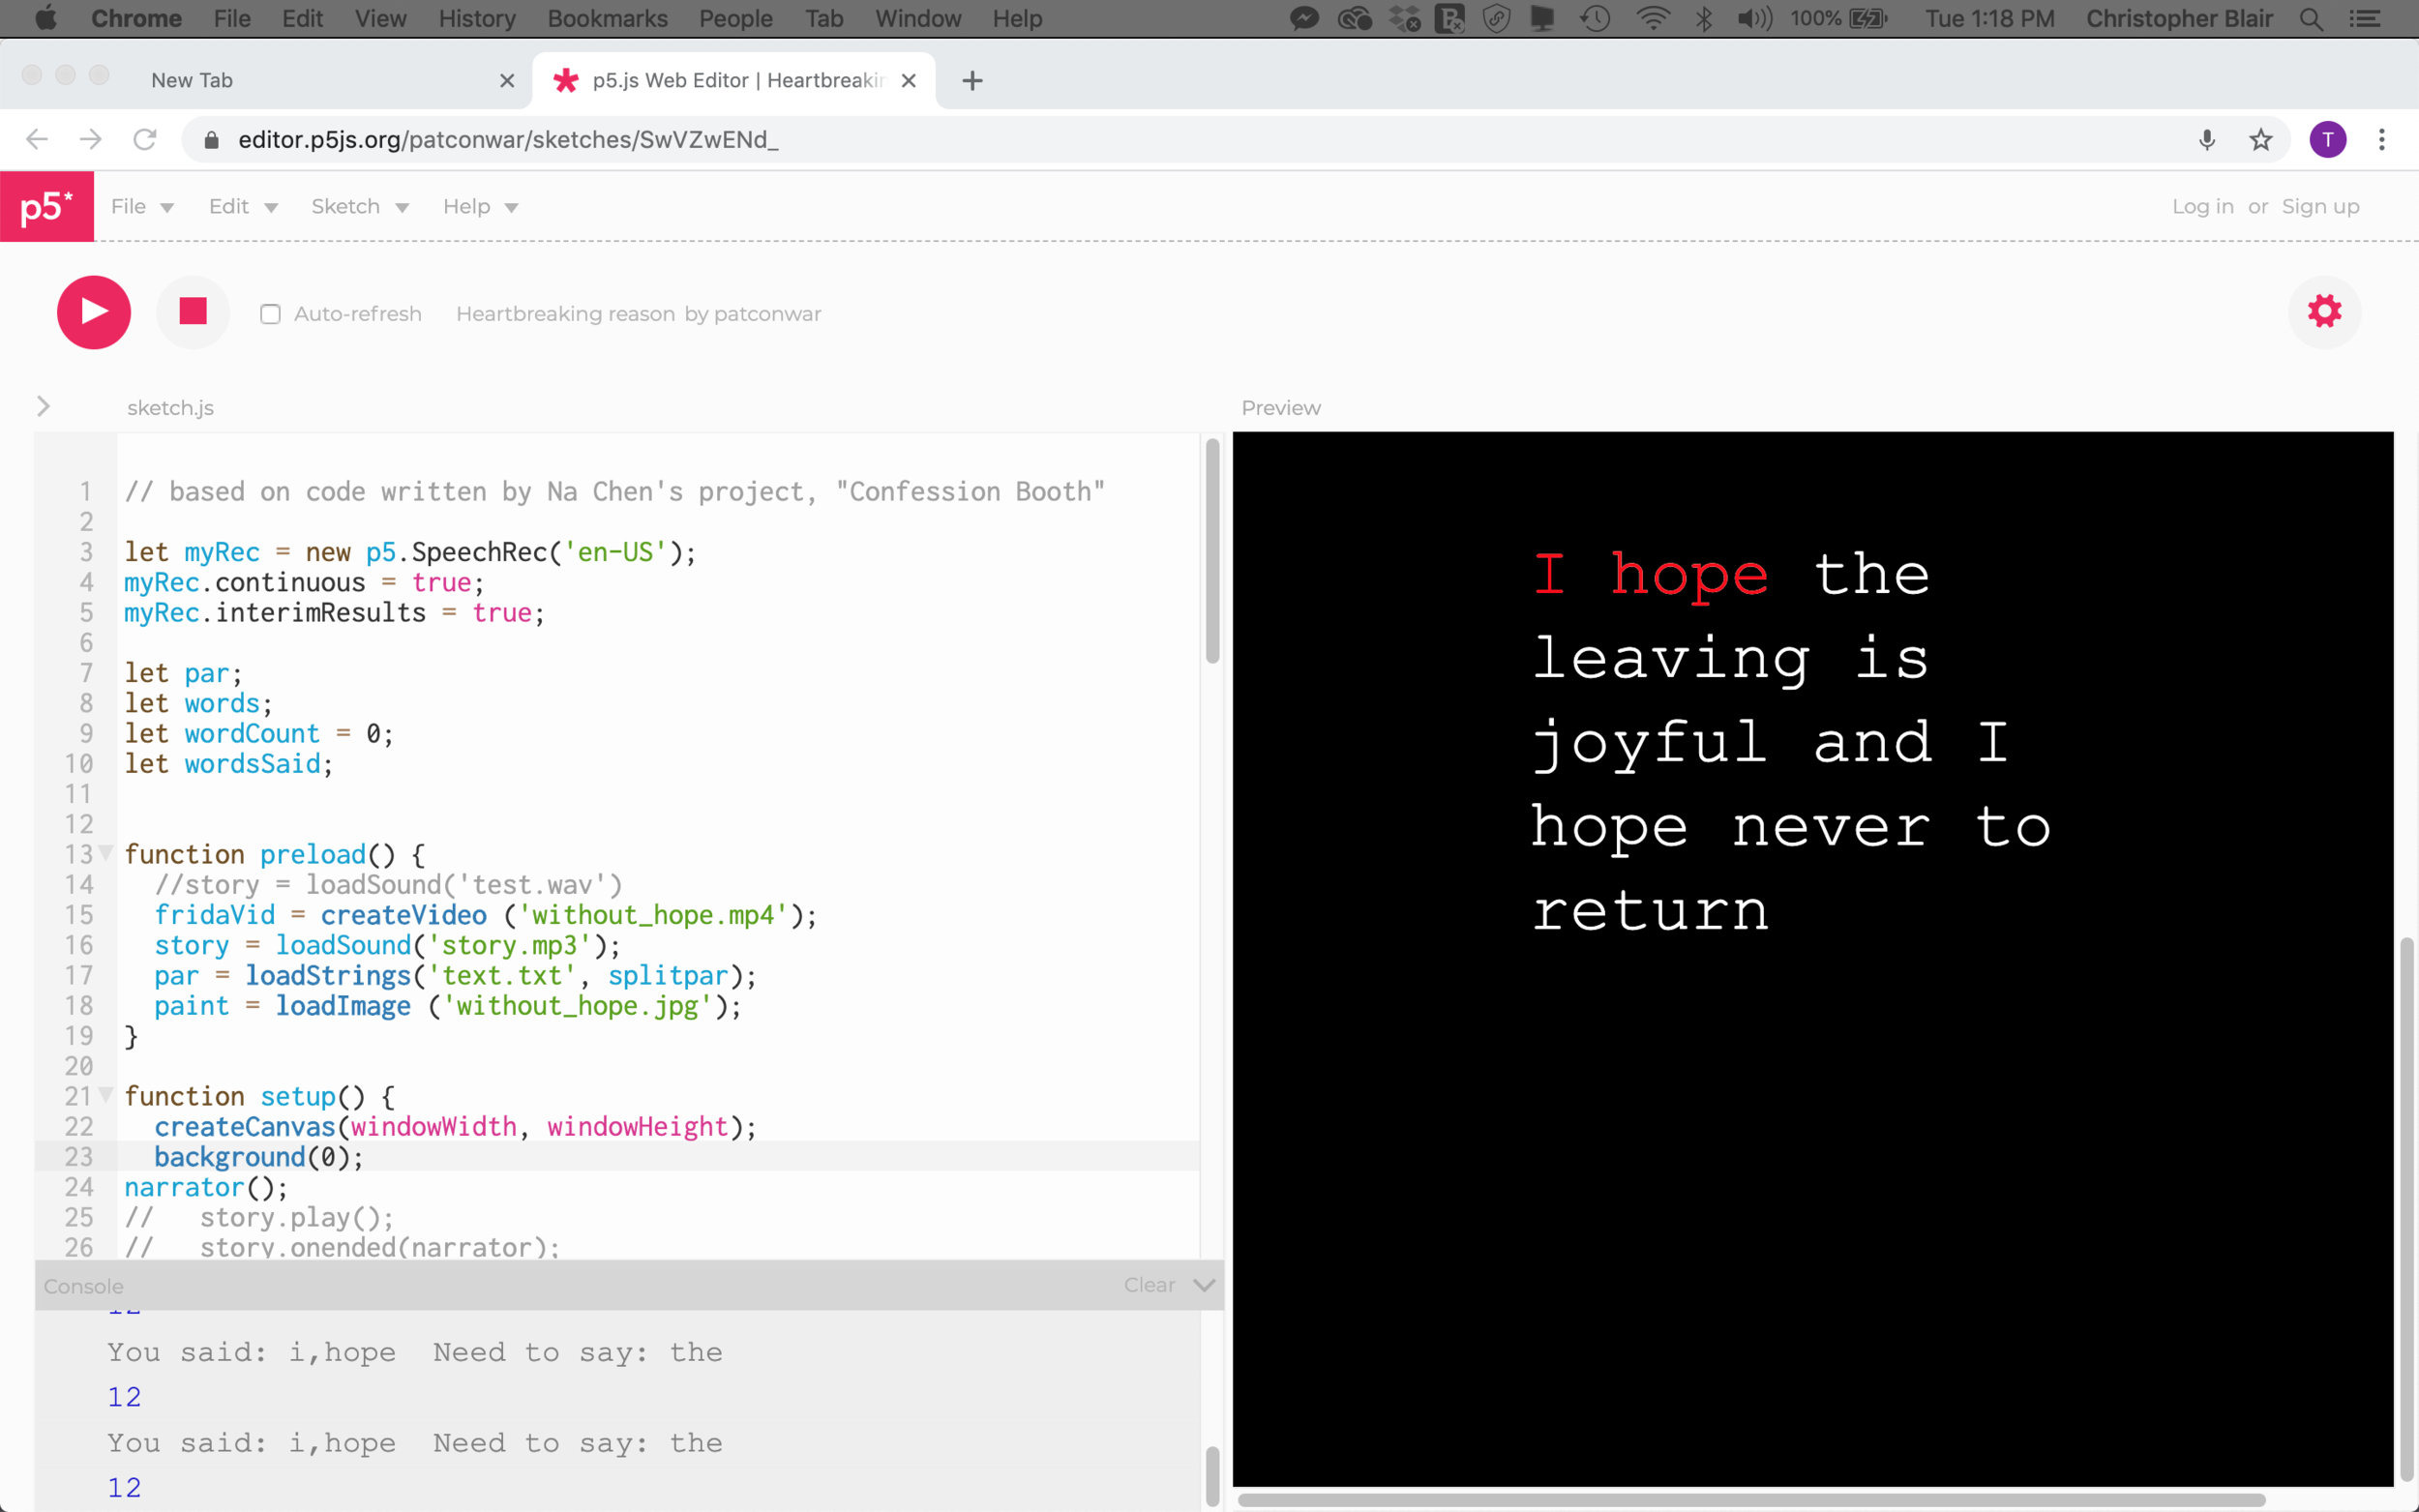This screenshot has height=1512, width=2419.
Task: Open editor settings gear icon
Action: (2324, 312)
